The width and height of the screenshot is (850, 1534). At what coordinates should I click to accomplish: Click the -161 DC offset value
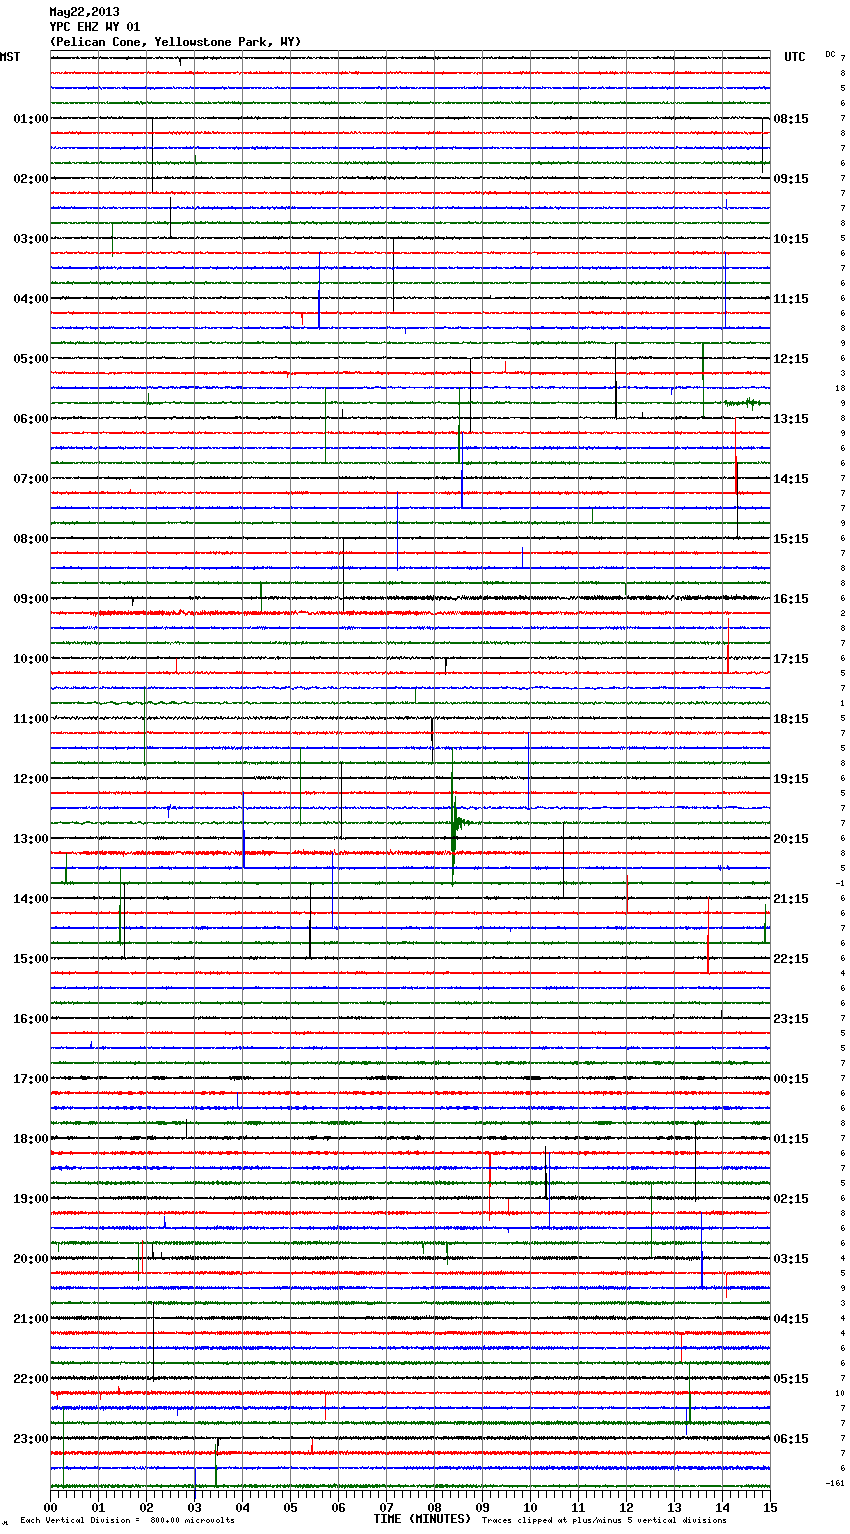pos(836,1483)
